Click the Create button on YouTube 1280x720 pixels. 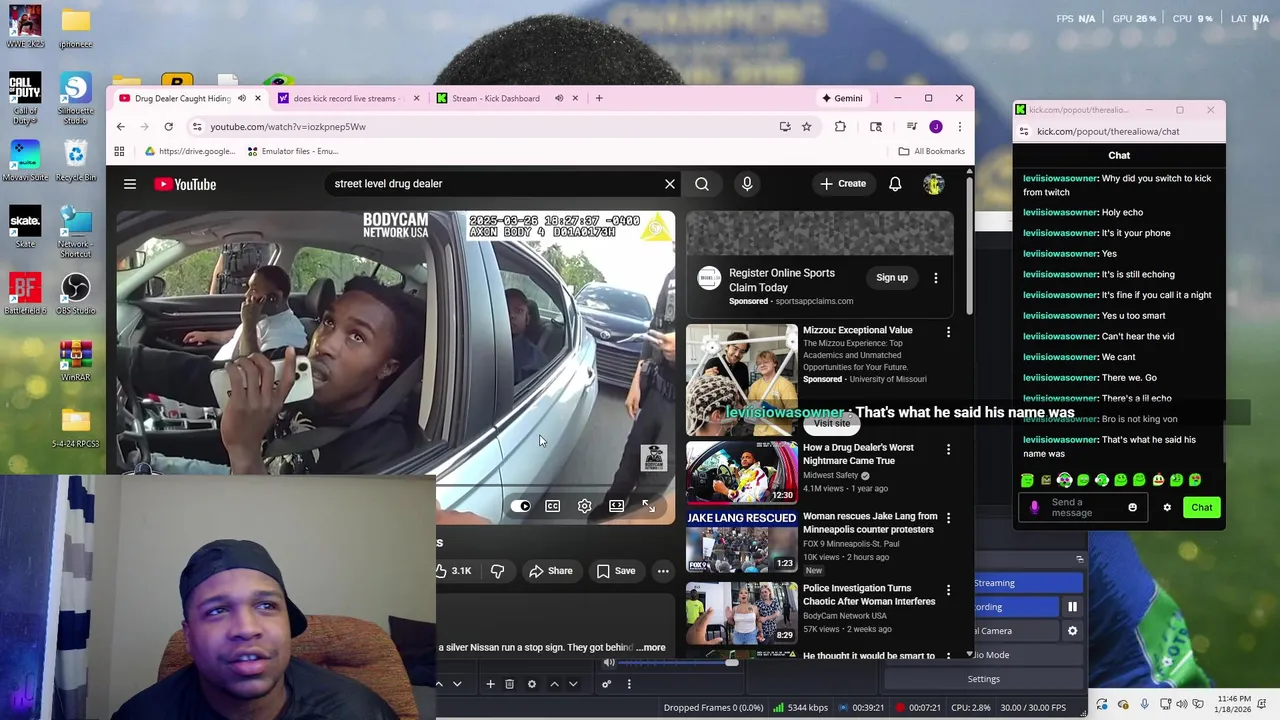tap(843, 184)
